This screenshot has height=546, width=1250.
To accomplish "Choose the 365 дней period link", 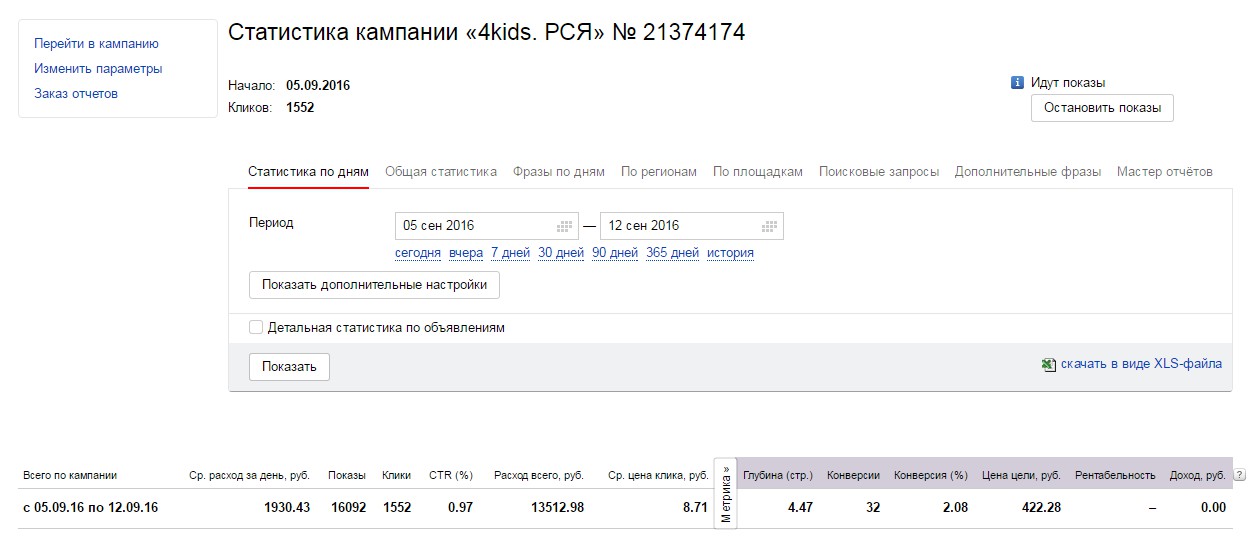I will click(672, 253).
